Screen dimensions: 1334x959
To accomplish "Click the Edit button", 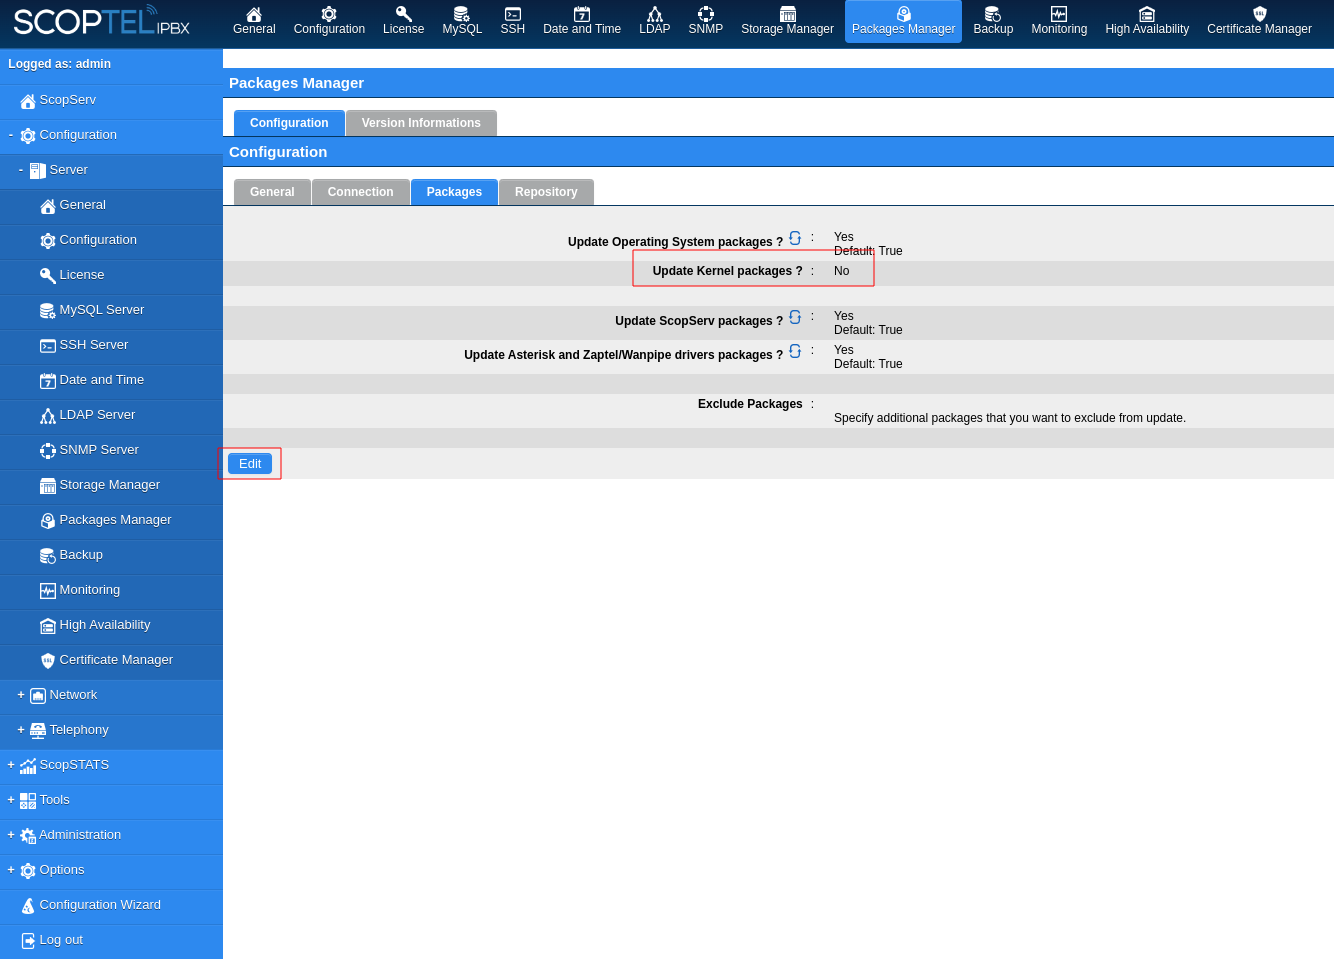I will click(250, 464).
